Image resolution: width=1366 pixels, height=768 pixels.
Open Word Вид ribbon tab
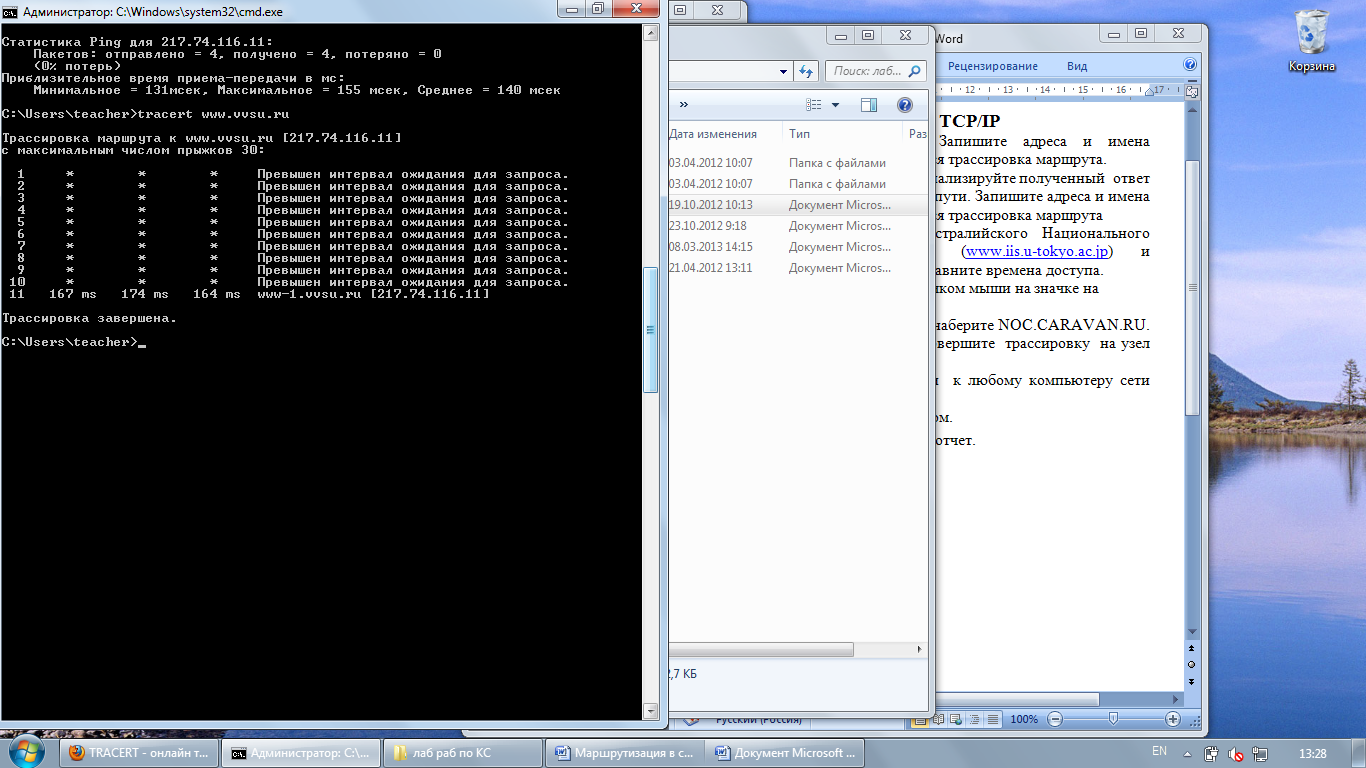coord(1077,66)
